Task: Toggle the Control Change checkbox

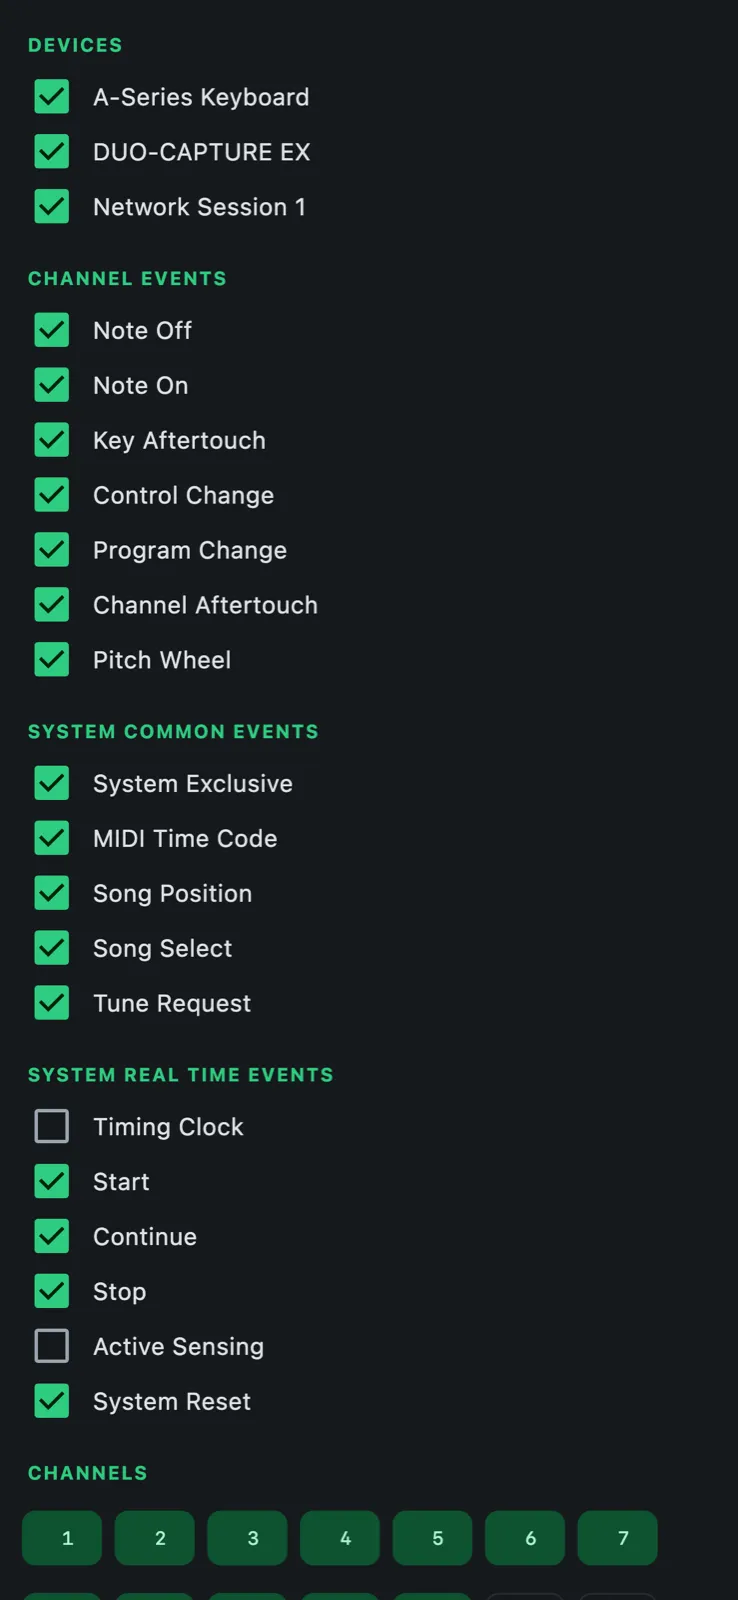Action: click(52, 495)
